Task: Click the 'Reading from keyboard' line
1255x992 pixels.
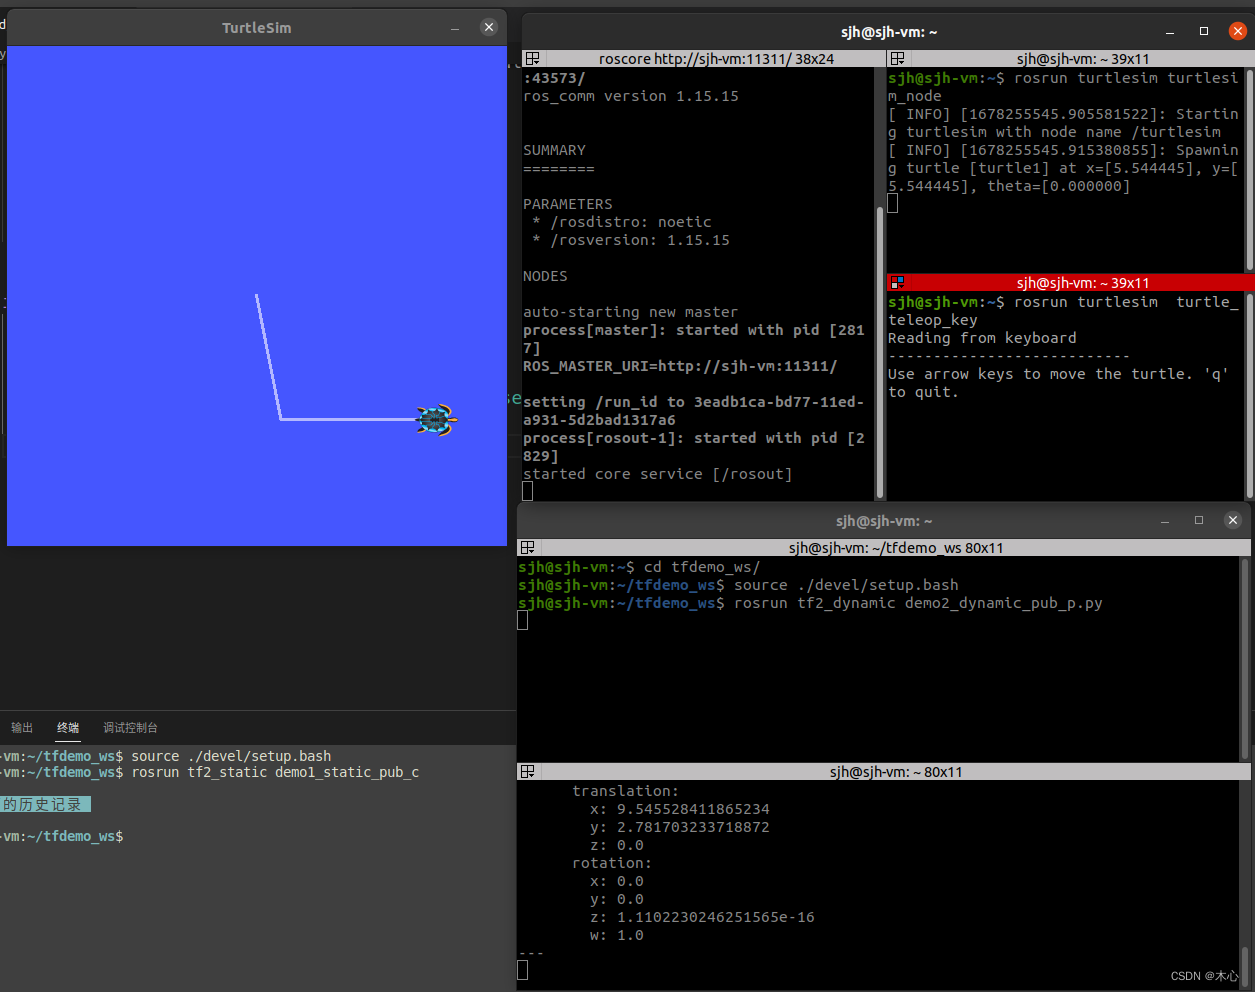Action: pos(982,338)
